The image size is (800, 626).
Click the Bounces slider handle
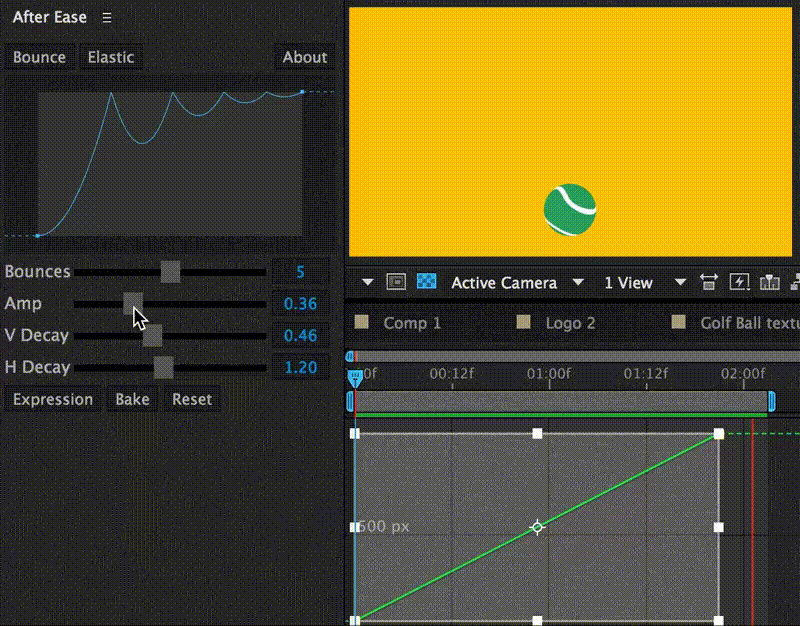[x=170, y=272]
